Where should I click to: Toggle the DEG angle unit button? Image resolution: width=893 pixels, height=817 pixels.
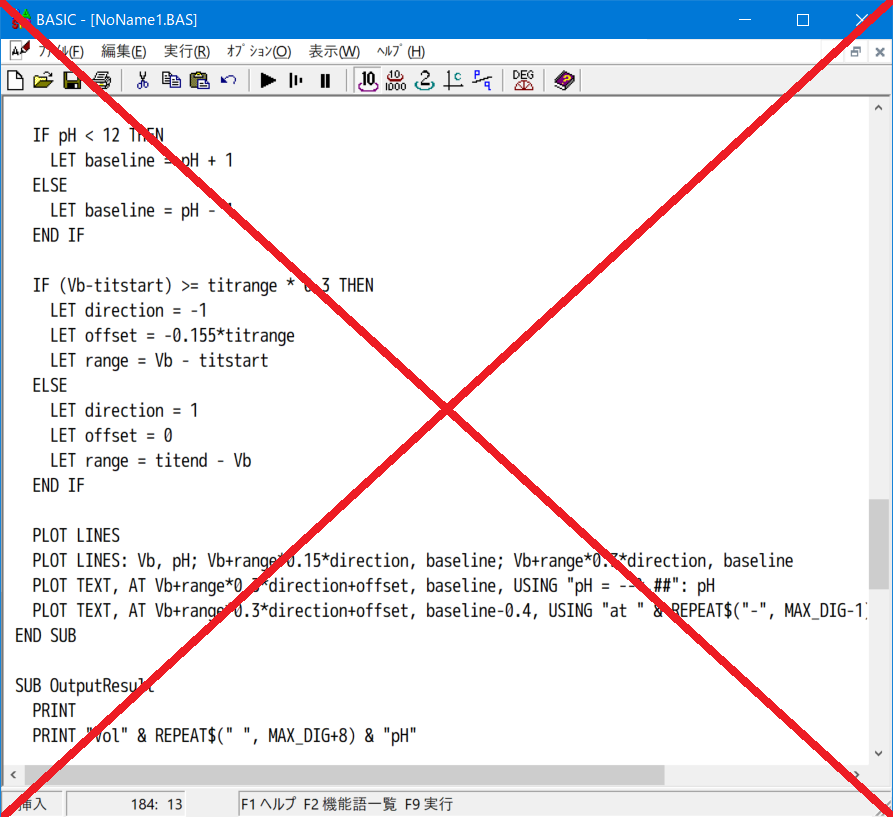tap(523, 81)
